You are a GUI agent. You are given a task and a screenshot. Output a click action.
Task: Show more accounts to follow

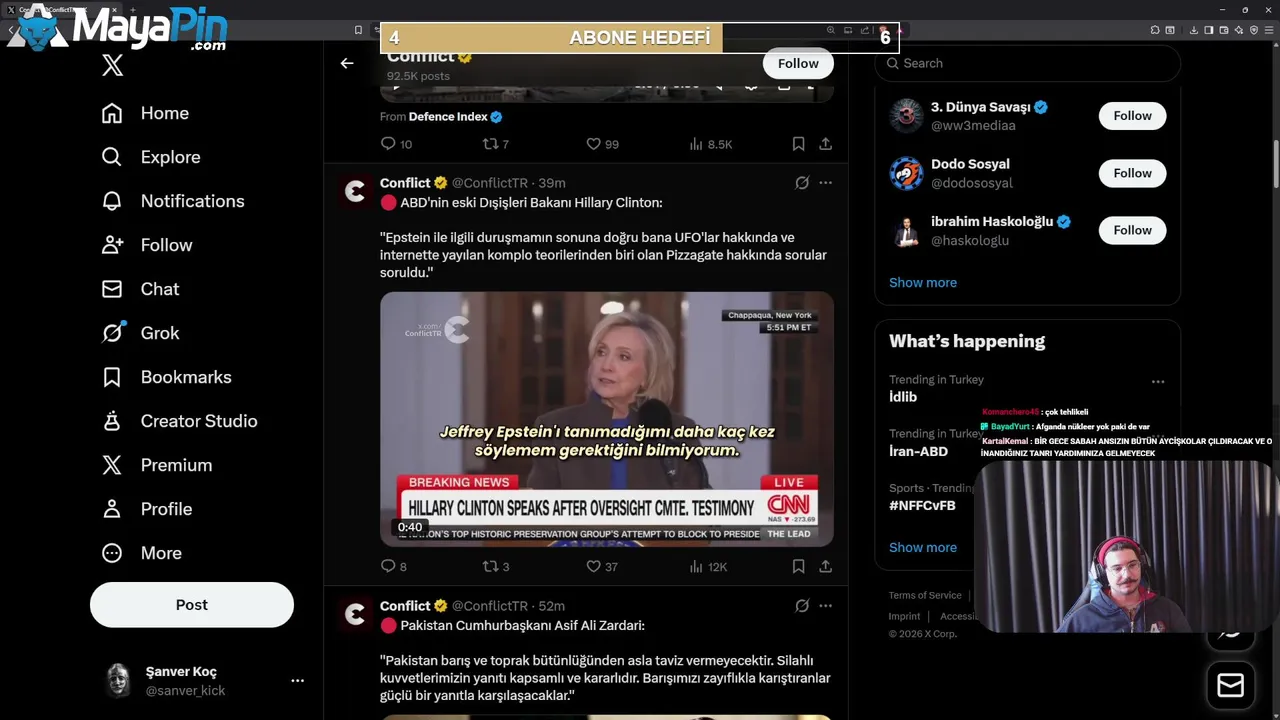pyautogui.click(x=923, y=282)
